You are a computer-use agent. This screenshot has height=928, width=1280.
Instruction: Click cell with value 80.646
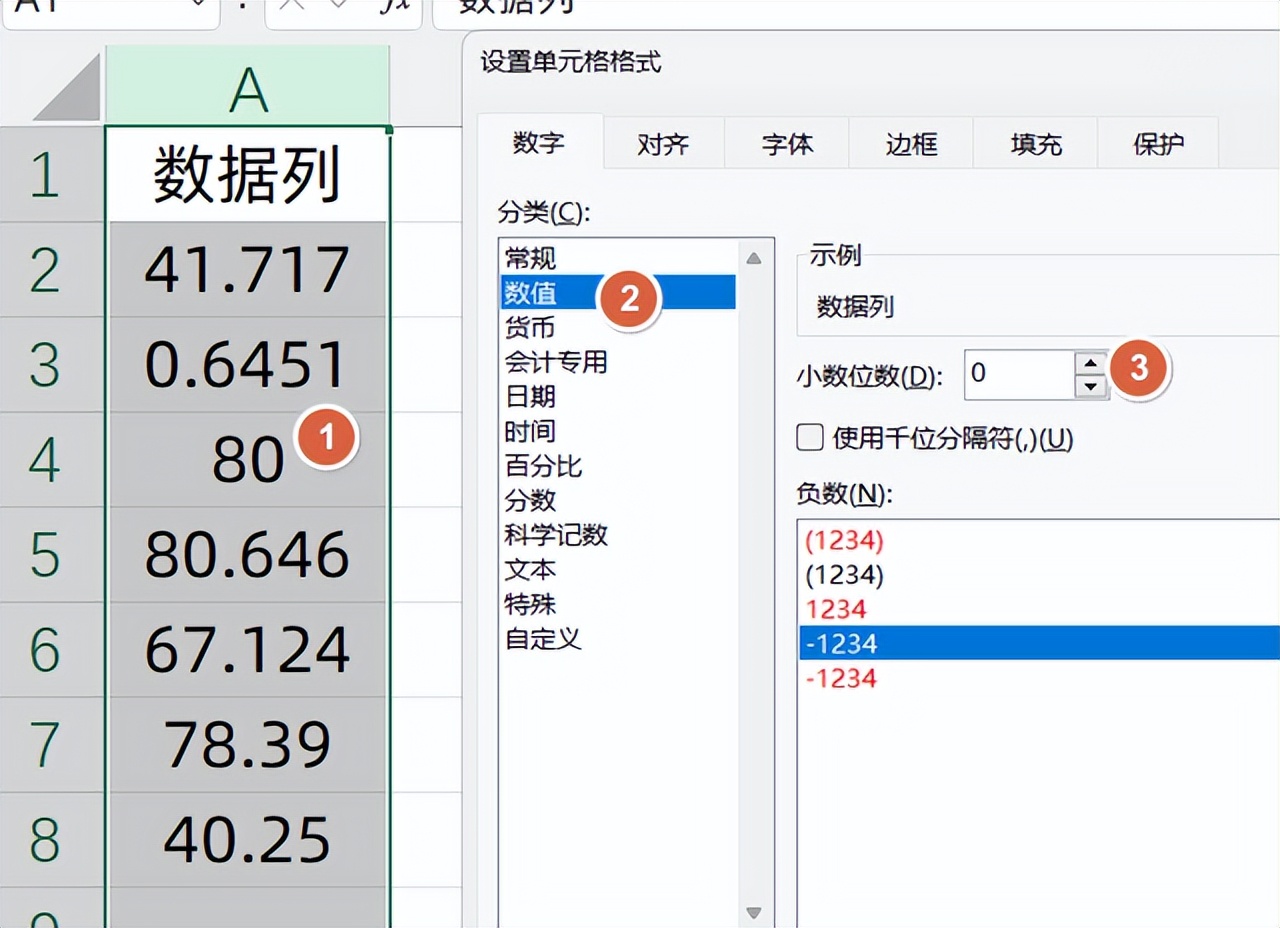(247, 555)
